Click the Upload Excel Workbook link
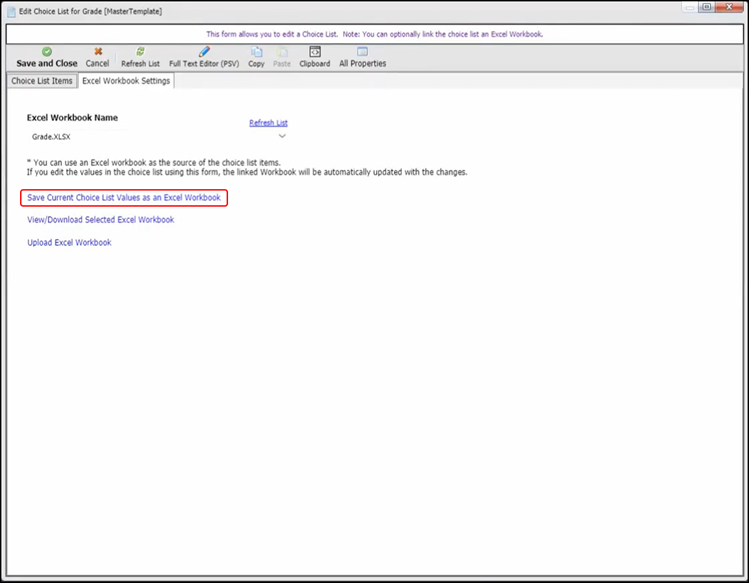Viewport: 749px width, 583px height. coord(69,243)
